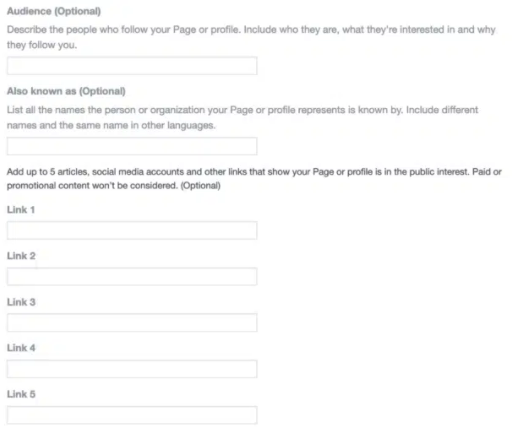Image resolution: width=513 pixels, height=434 pixels.
Task: Click the 'Link 4' label text
Action: coord(21,348)
